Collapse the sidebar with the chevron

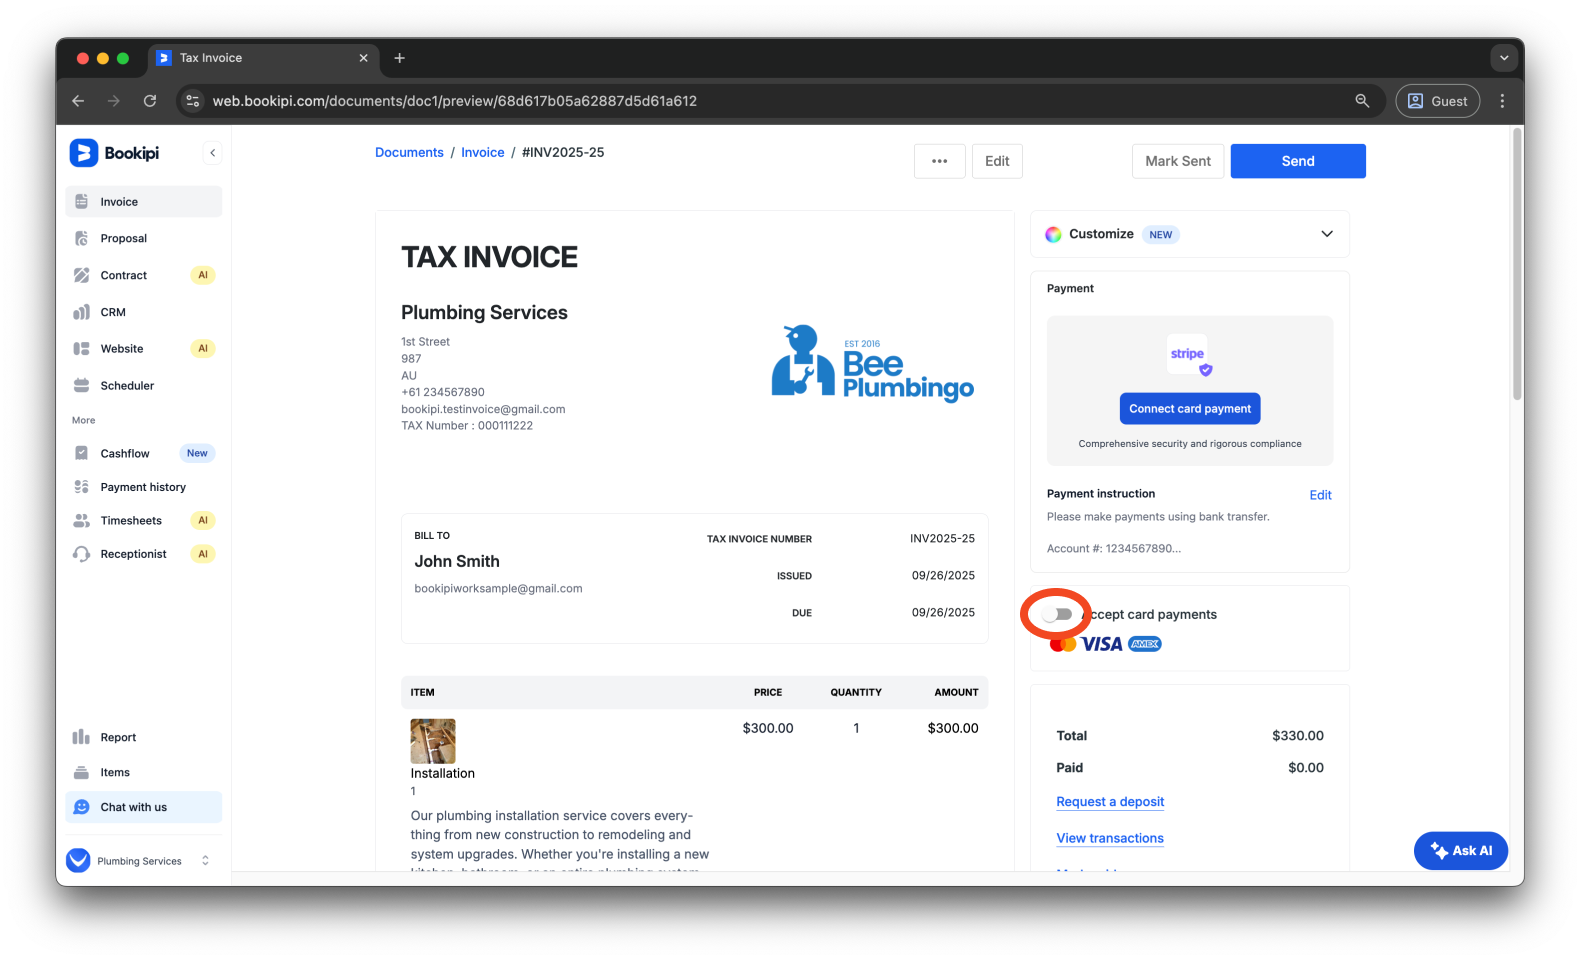(x=212, y=153)
